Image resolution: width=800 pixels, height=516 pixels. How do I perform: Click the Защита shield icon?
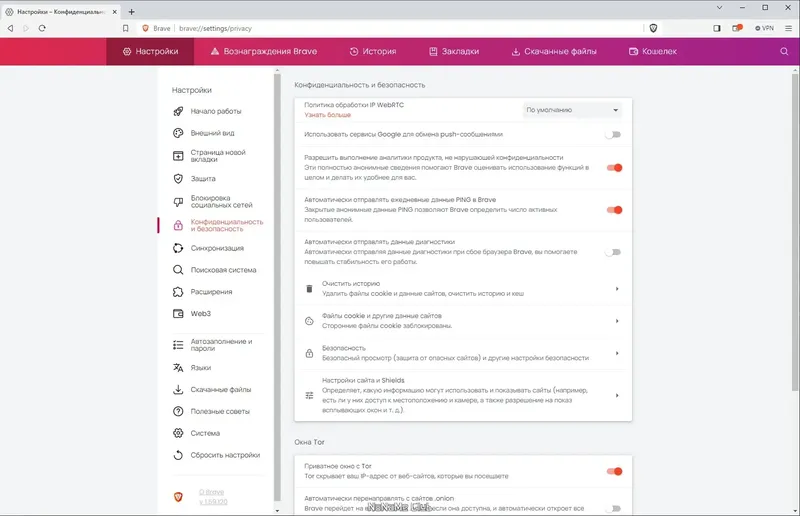click(178, 179)
